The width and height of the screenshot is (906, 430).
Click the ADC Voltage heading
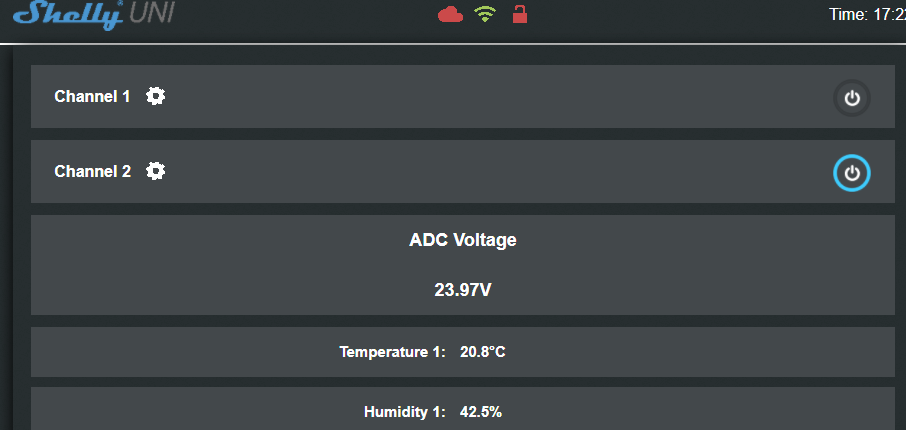click(463, 240)
